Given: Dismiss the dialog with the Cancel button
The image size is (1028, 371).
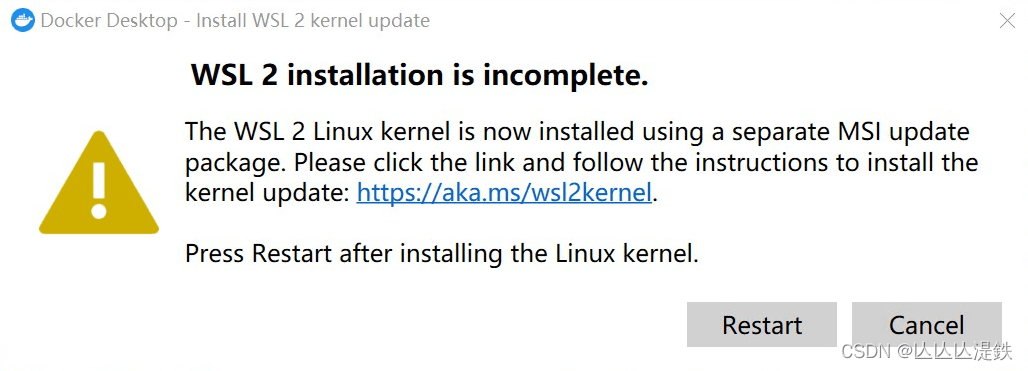Looking at the screenshot, I should point(926,324).
